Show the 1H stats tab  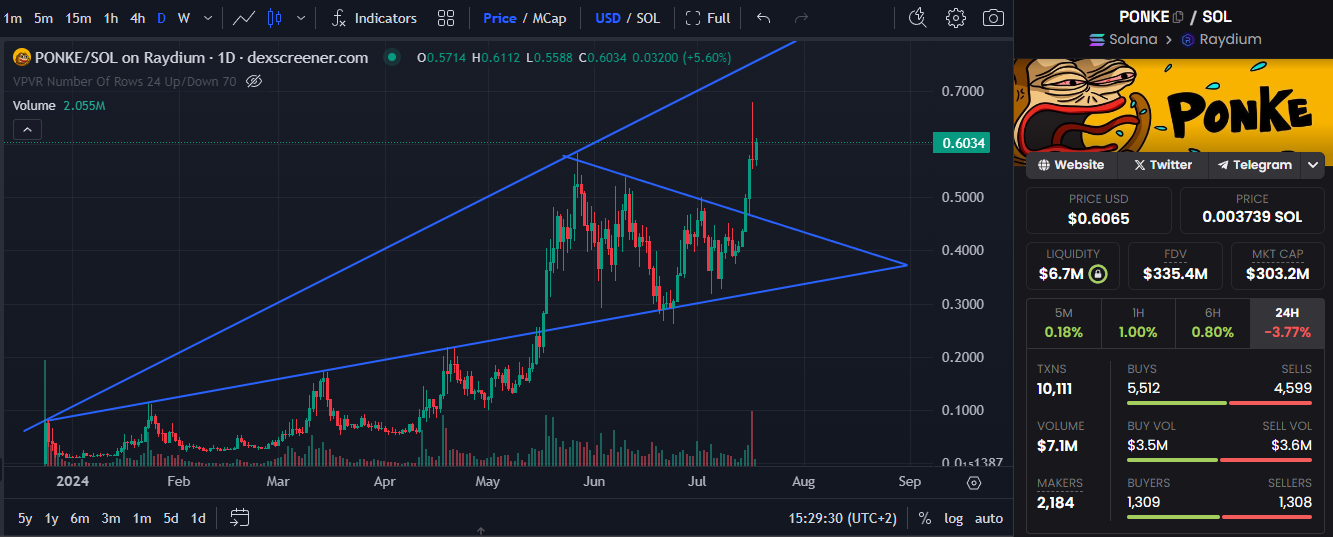1138,322
